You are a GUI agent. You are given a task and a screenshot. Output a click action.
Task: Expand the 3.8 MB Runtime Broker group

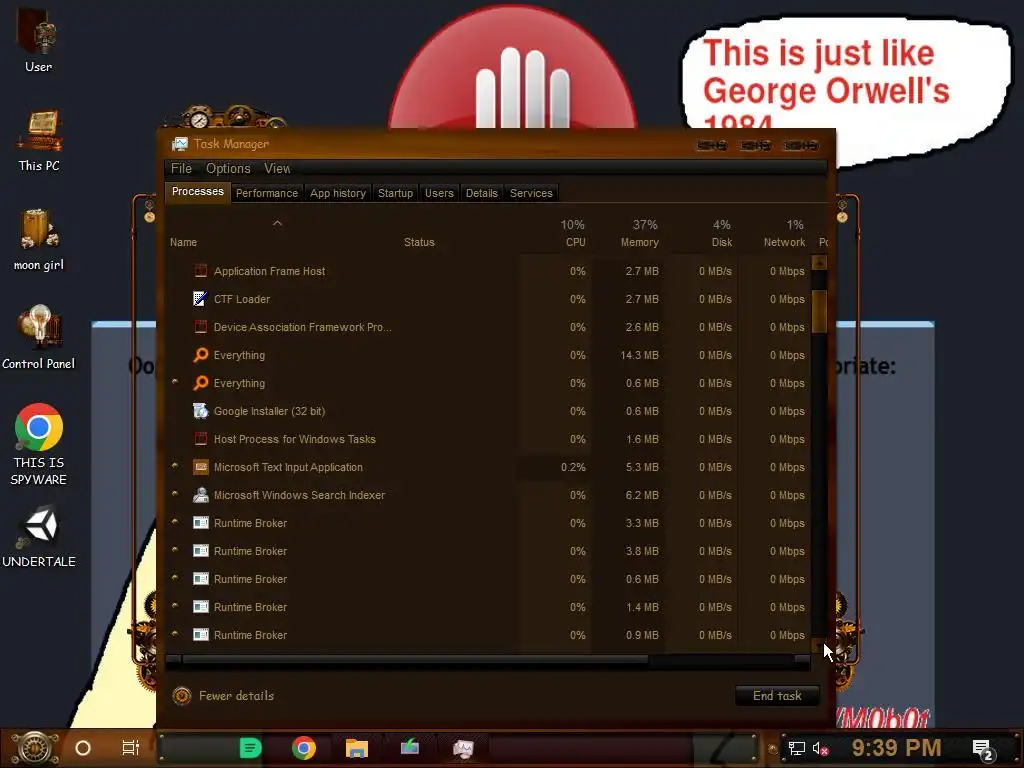(x=175, y=550)
